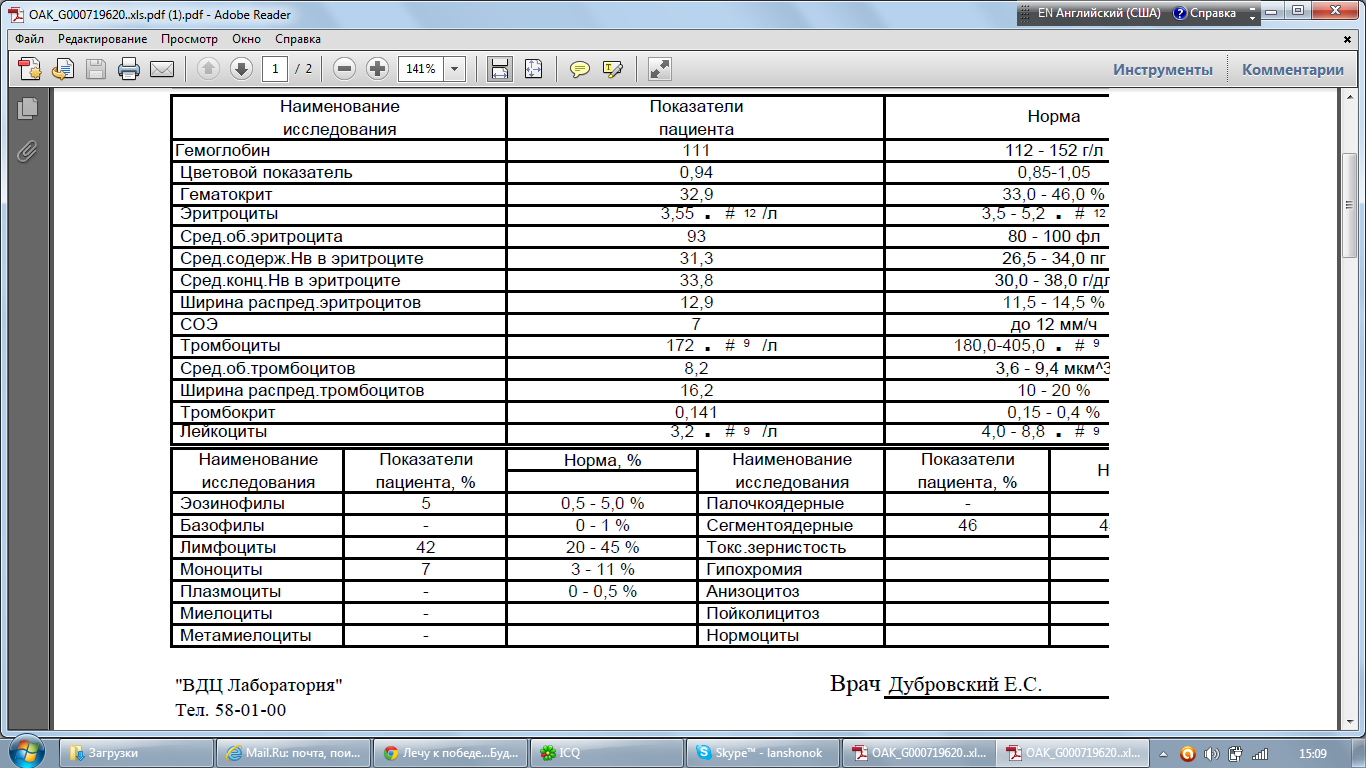Click the Тел. 58-01-00 text

coord(231,711)
